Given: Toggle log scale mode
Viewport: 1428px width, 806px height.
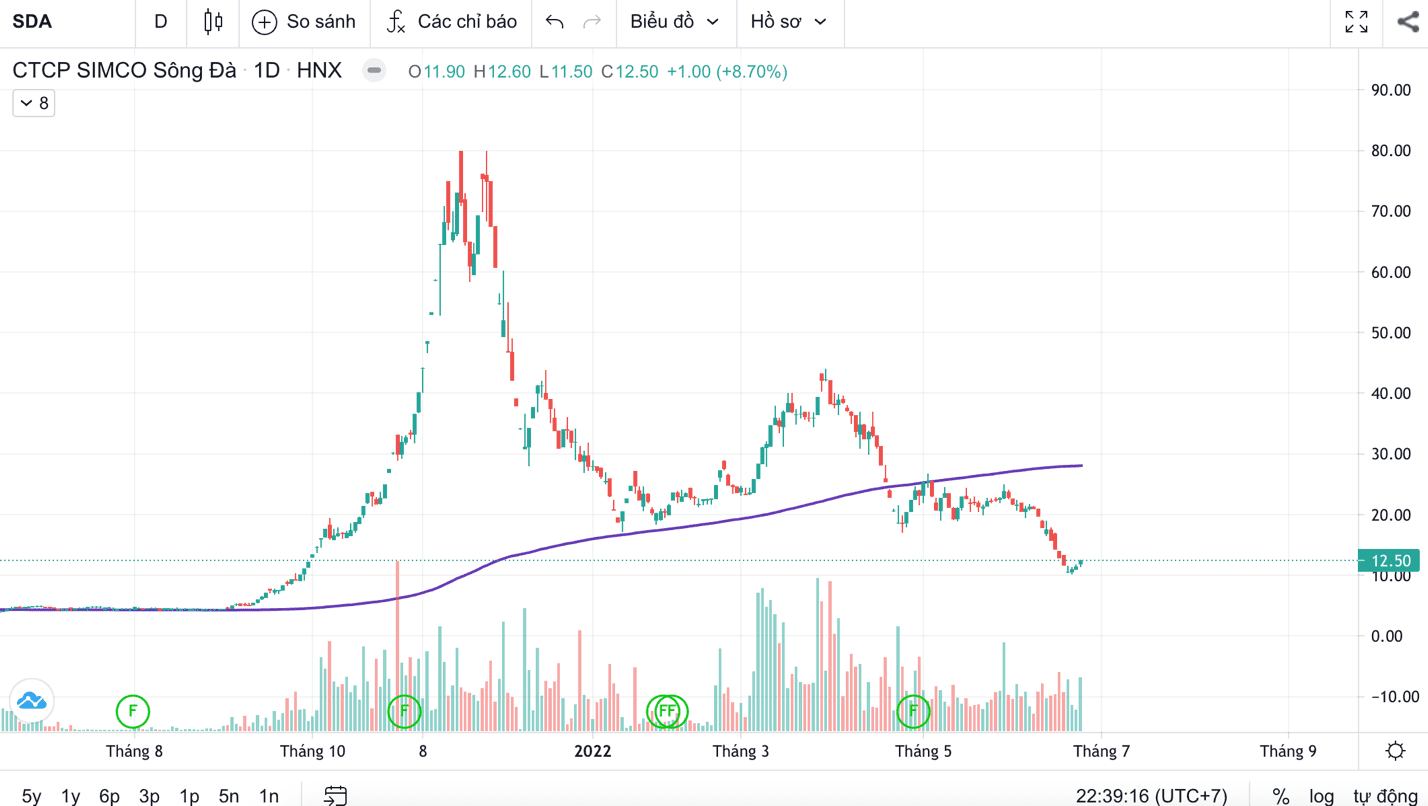Looking at the screenshot, I should coord(1322,796).
